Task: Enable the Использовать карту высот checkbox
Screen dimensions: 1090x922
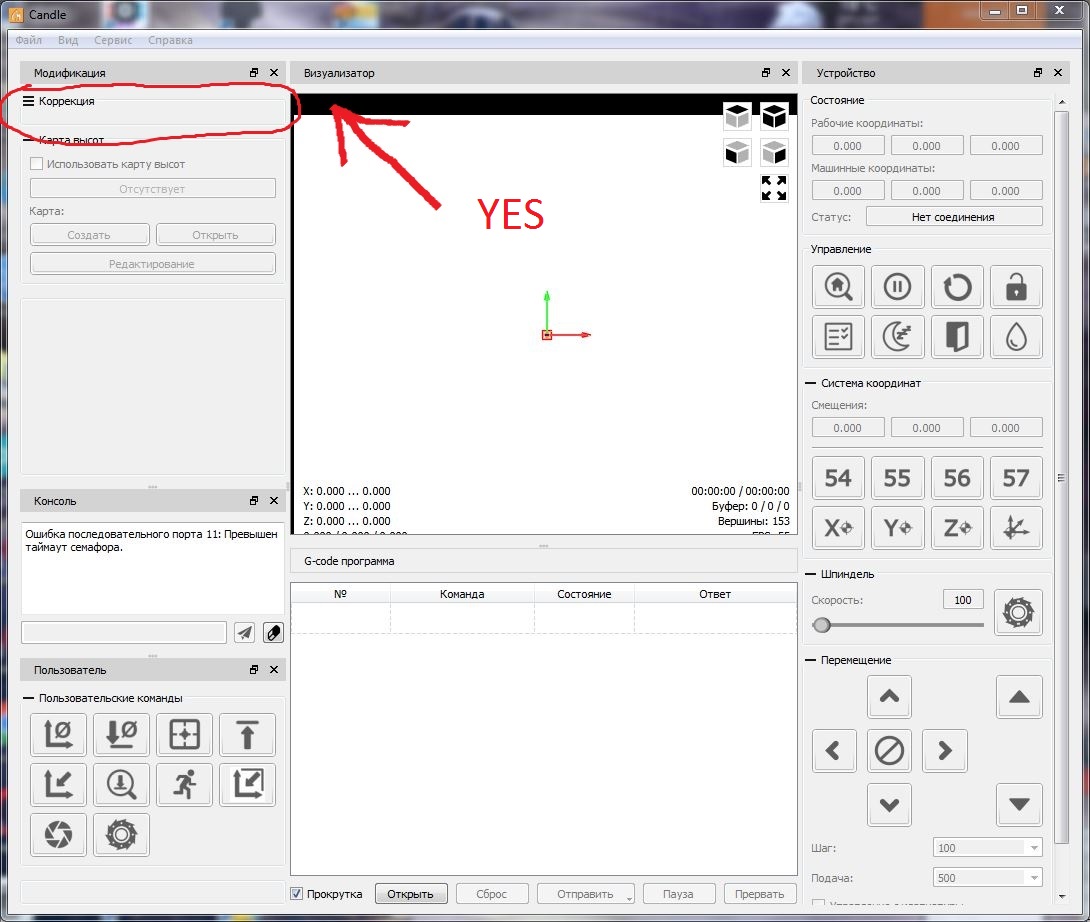Action: pos(37,164)
